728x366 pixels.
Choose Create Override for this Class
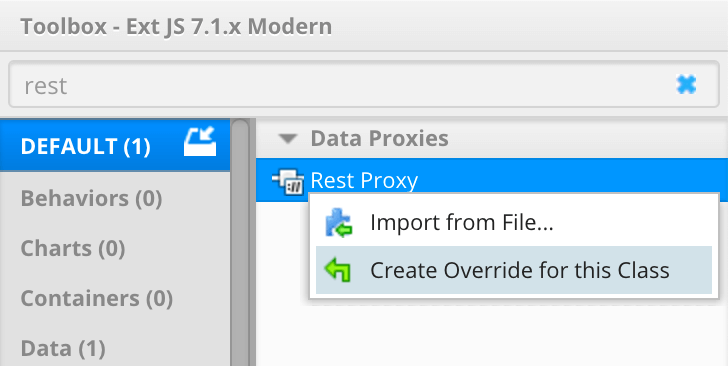point(514,270)
